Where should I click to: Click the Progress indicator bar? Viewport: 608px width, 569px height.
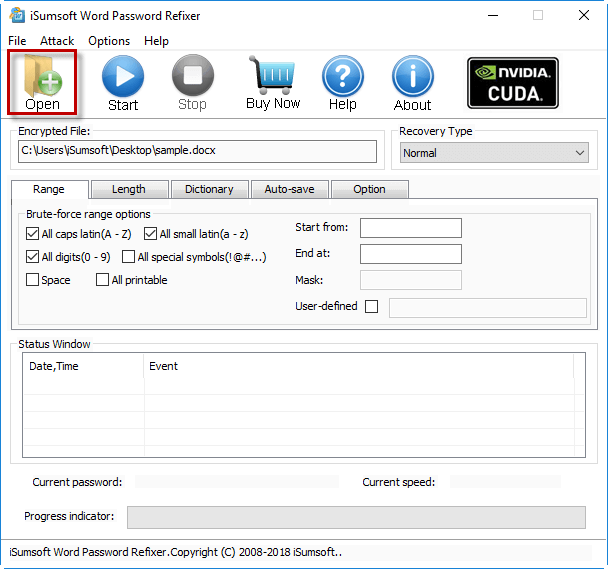pyautogui.click(x=356, y=517)
